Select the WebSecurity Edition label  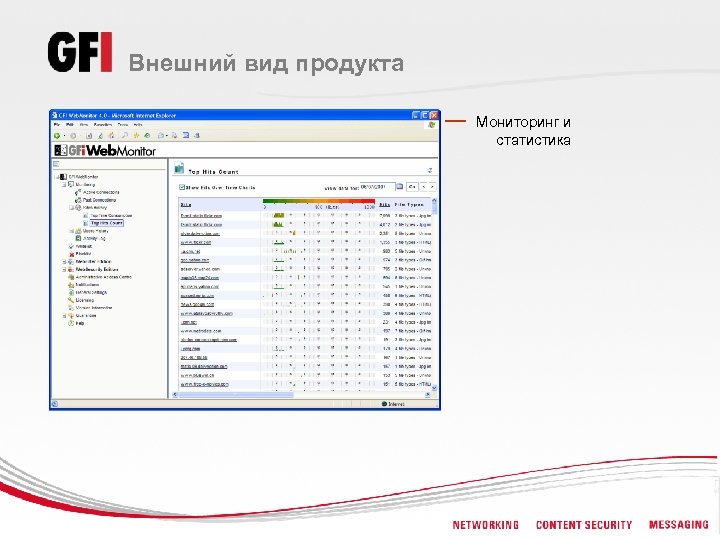(x=96, y=270)
